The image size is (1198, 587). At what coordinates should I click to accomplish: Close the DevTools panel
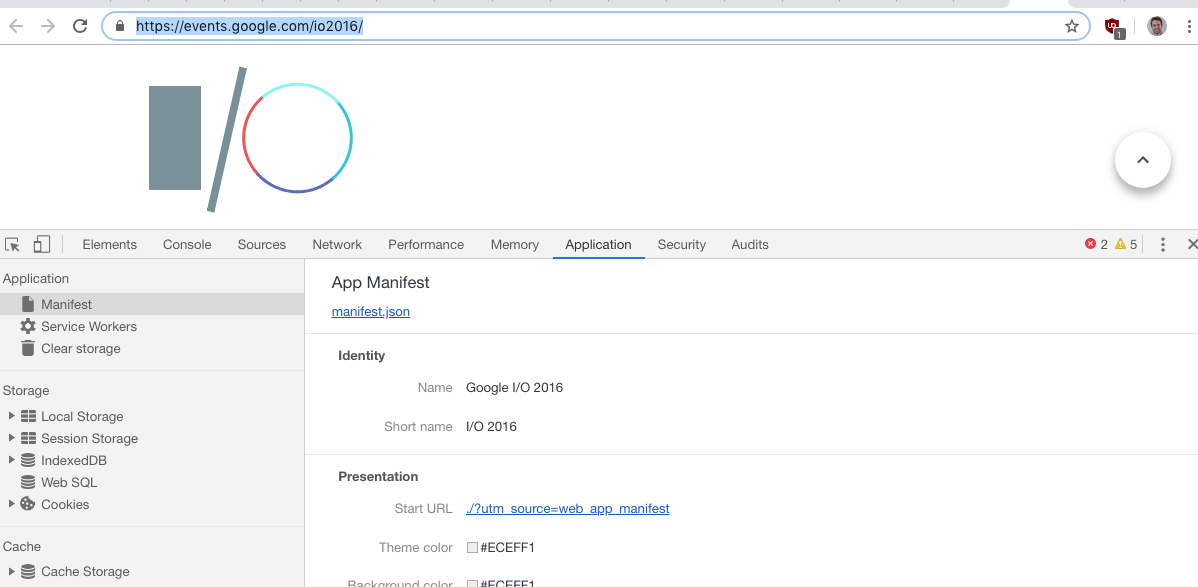1192,245
